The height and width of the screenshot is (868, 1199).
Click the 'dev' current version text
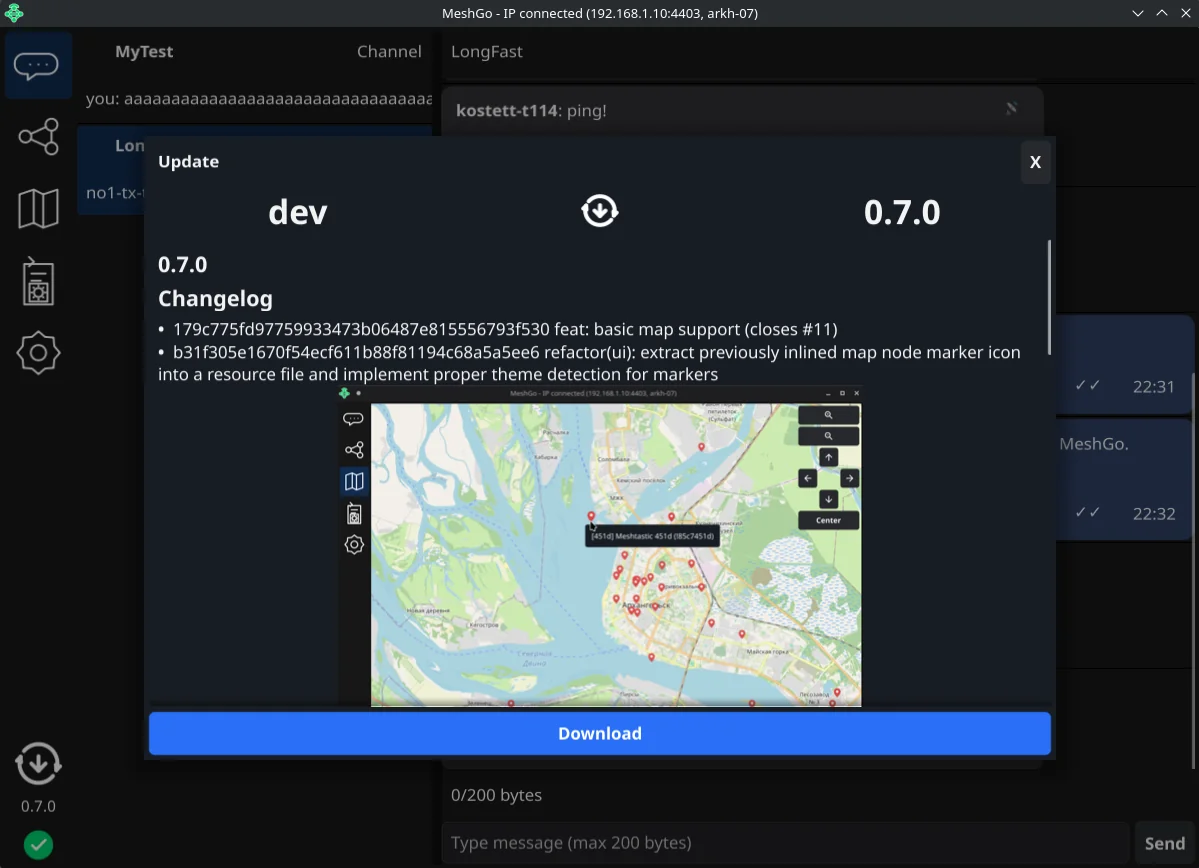click(x=297, y=213)
